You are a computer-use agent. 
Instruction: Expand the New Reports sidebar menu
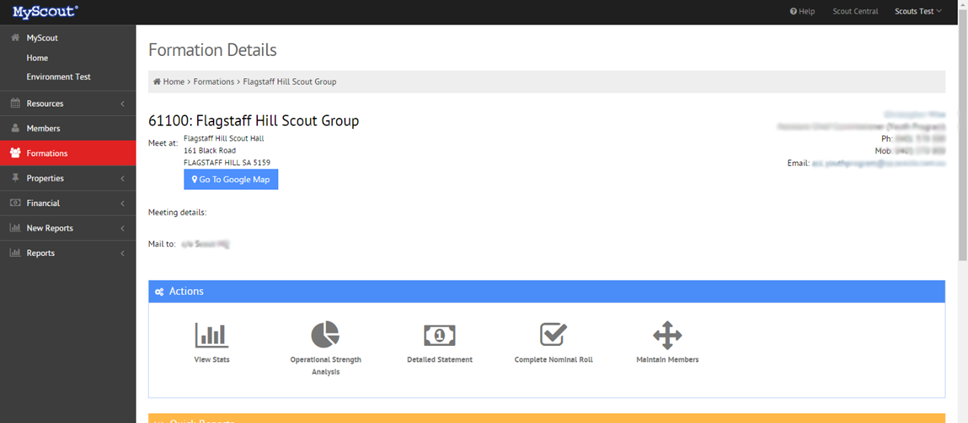pos(68,228)
